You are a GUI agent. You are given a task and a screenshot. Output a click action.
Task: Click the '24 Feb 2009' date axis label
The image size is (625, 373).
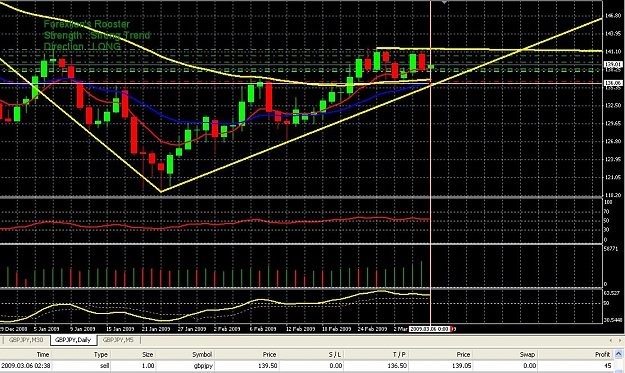372,329
